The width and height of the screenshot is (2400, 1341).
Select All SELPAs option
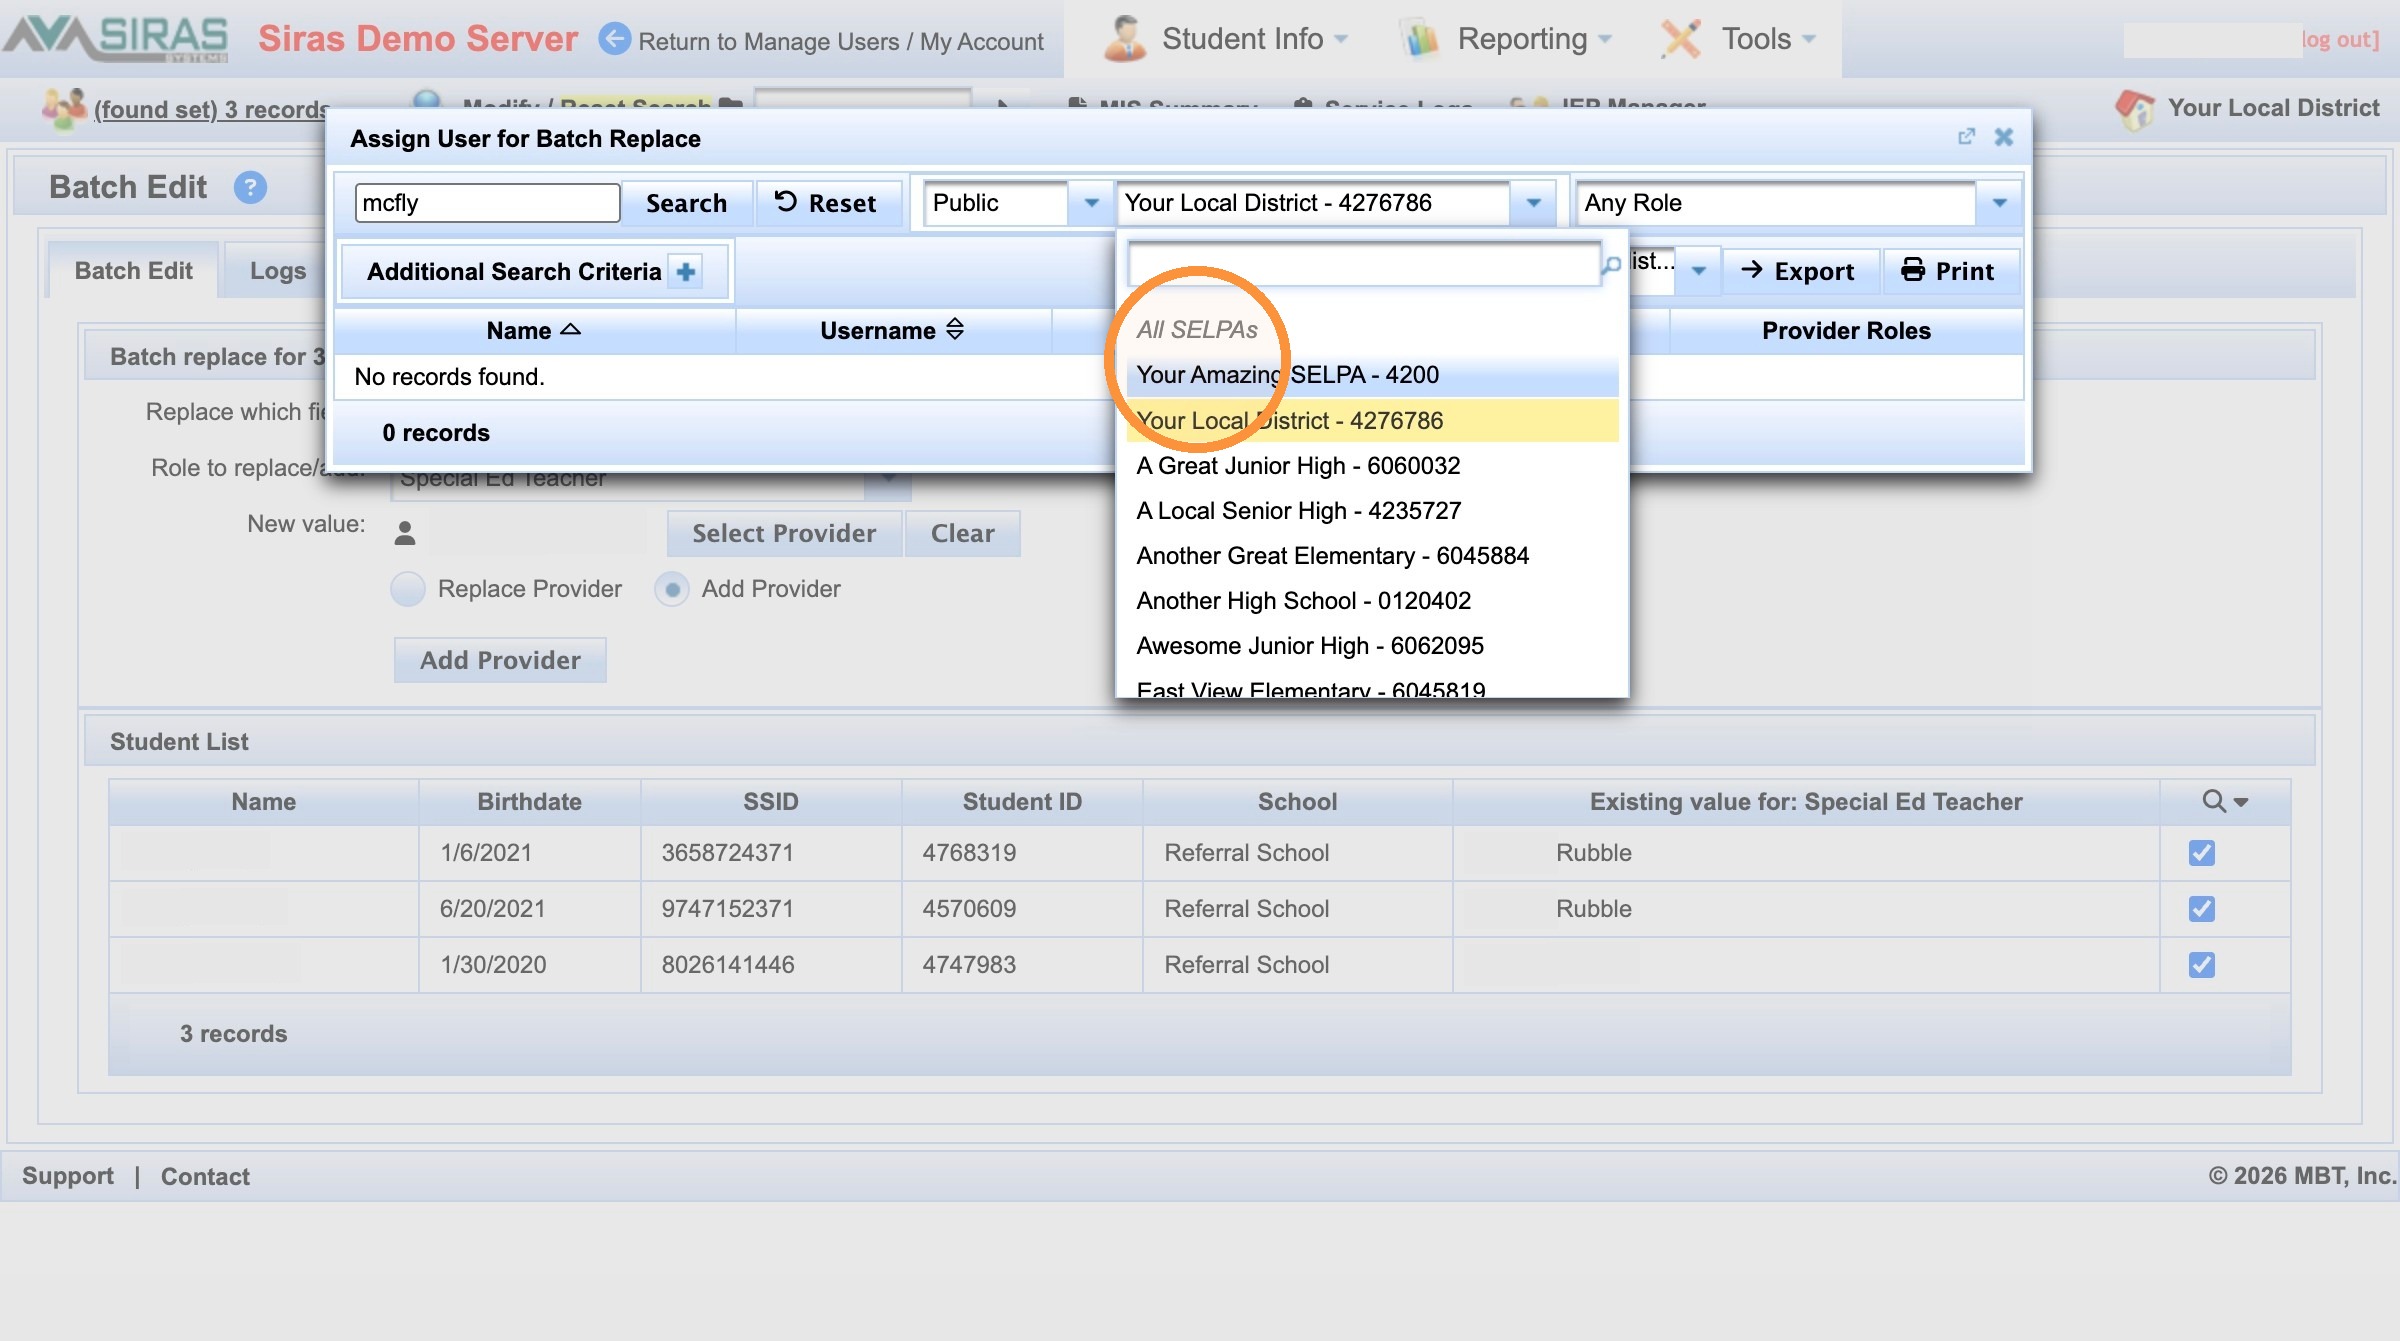point(1372,330)
